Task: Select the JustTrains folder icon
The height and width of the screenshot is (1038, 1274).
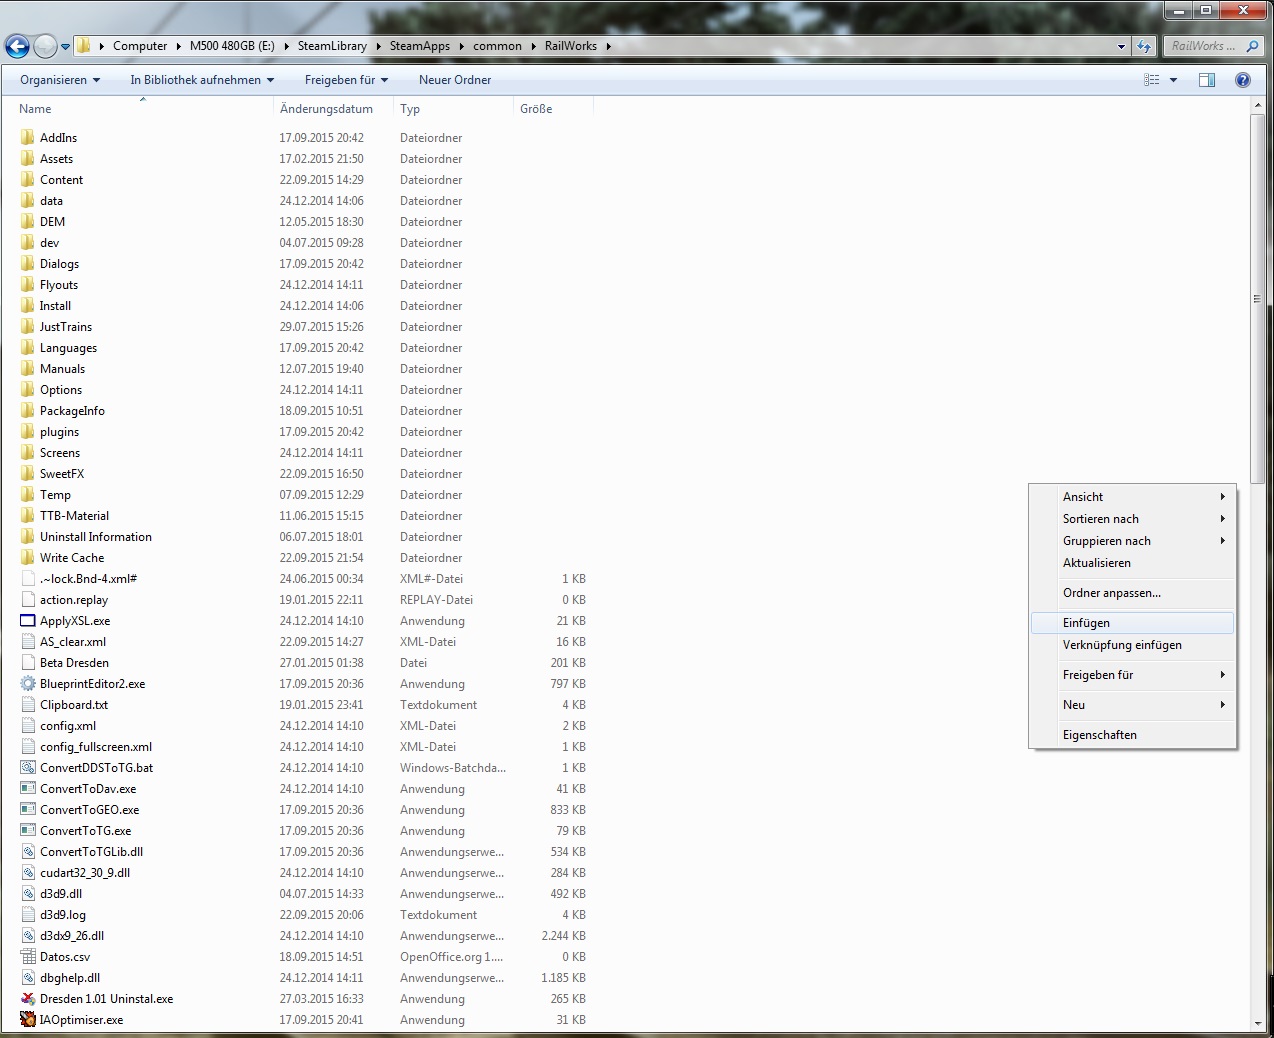Action: click(x=27, y=327)
